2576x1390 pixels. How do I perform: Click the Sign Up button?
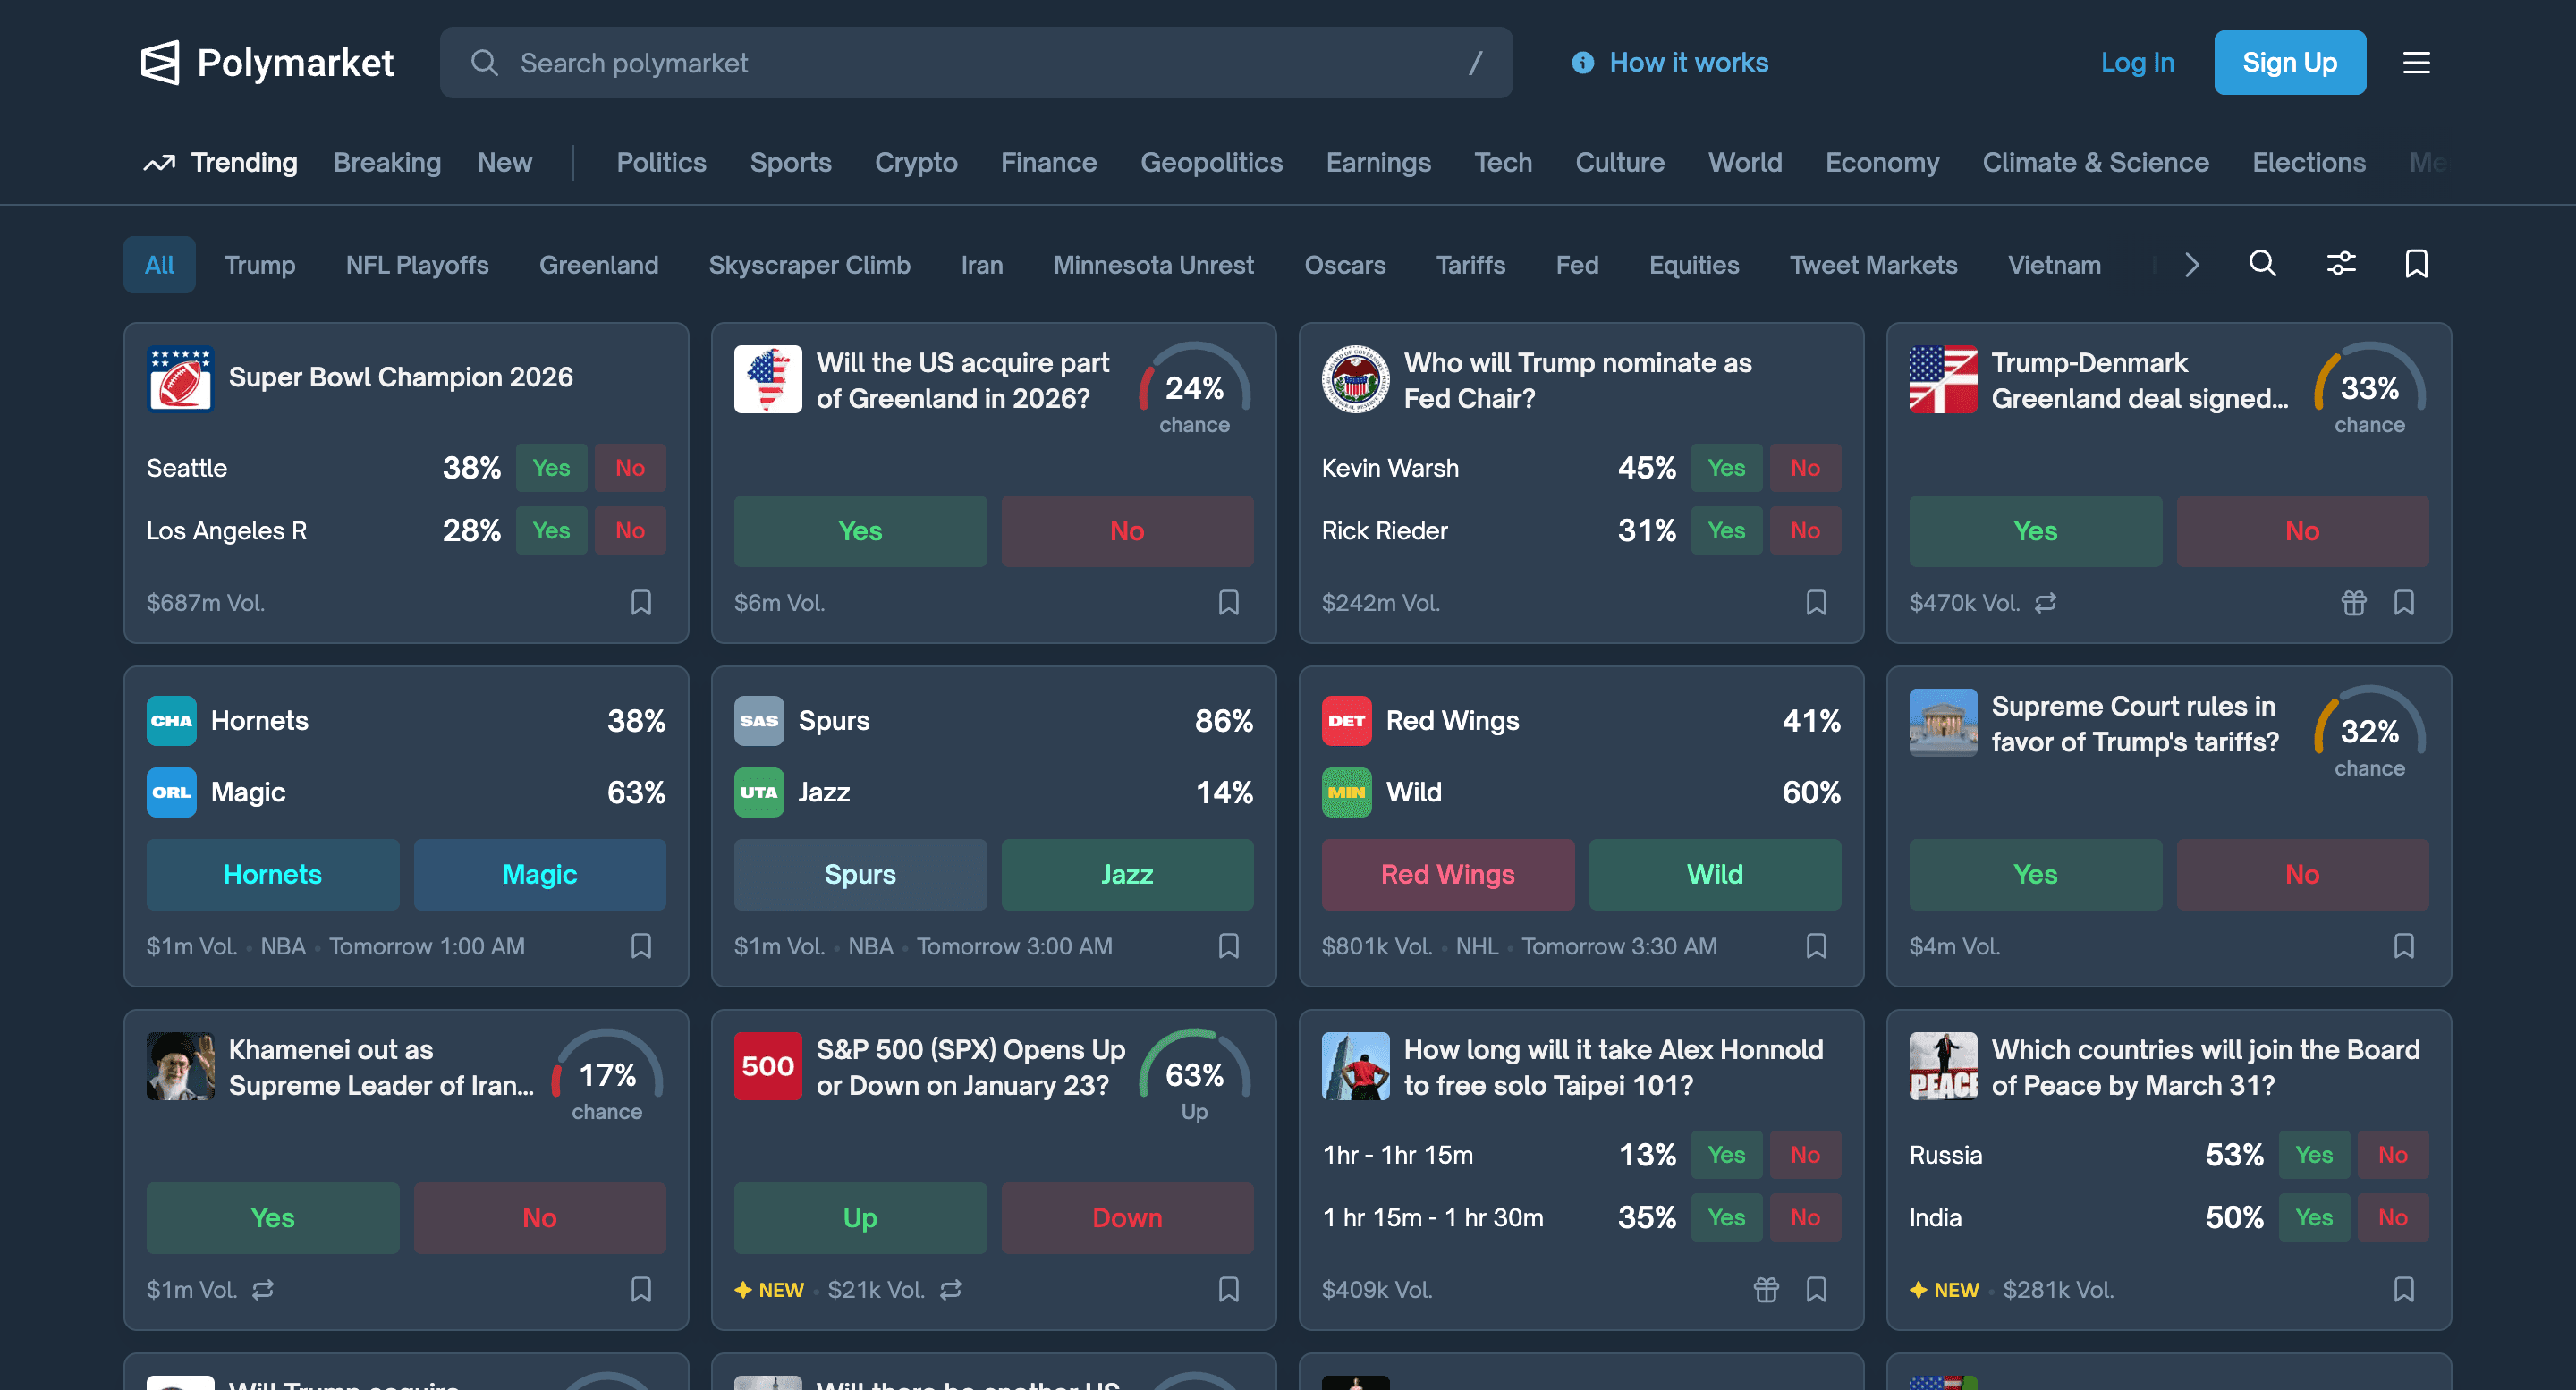pyautogui.click(x=2290, y=62)
